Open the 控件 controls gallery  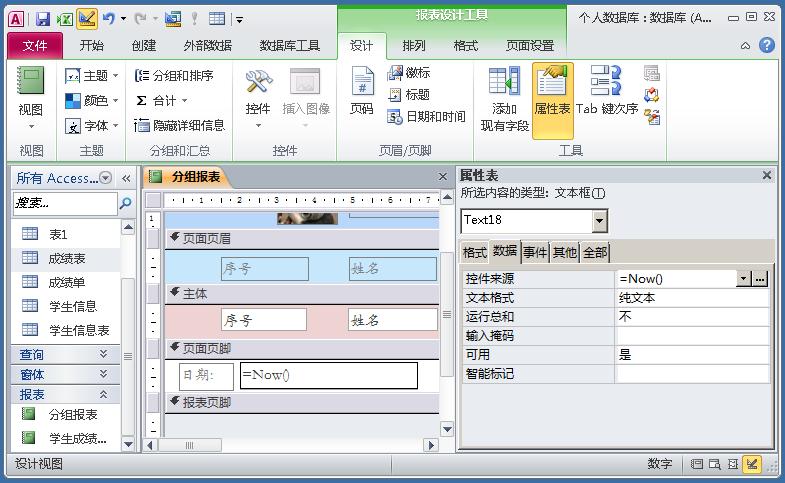(258, 98)
